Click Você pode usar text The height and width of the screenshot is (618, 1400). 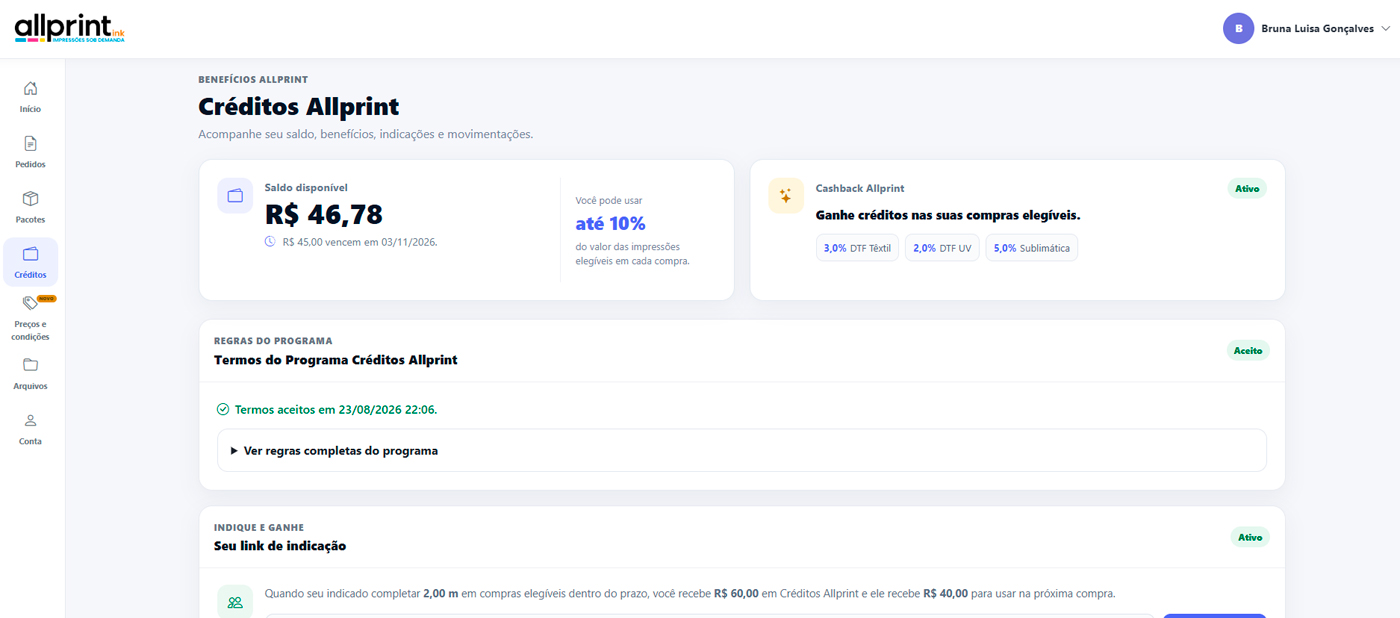coord(608,200)
